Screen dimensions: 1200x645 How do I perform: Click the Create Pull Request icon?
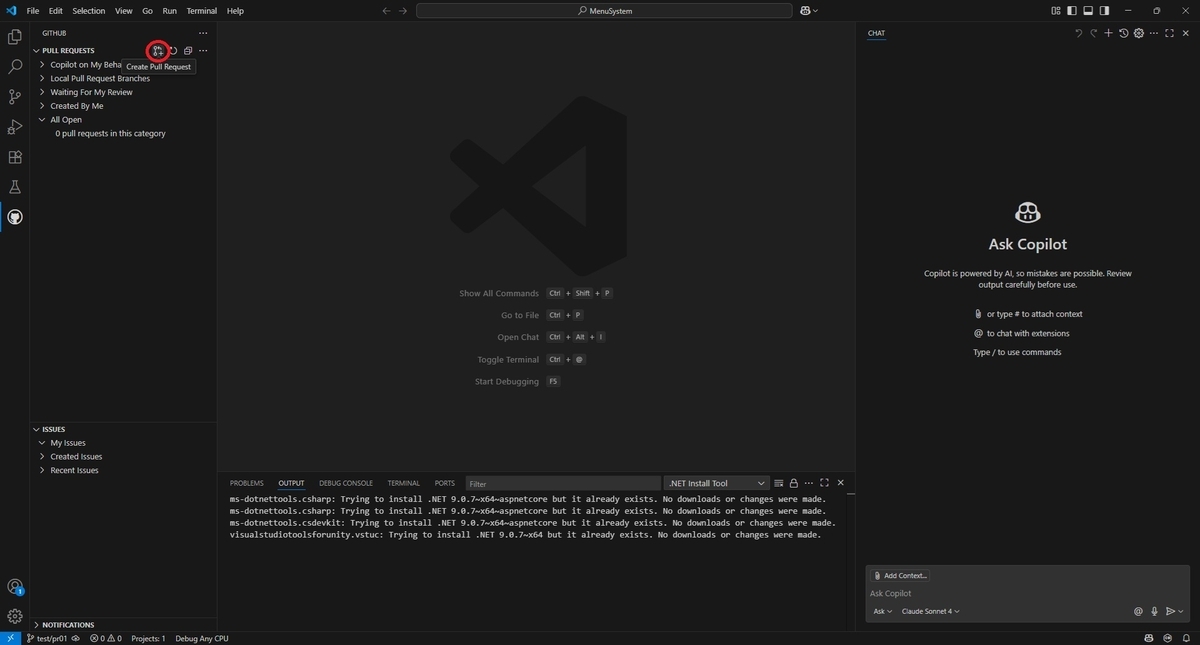click(x=158, y=50)
